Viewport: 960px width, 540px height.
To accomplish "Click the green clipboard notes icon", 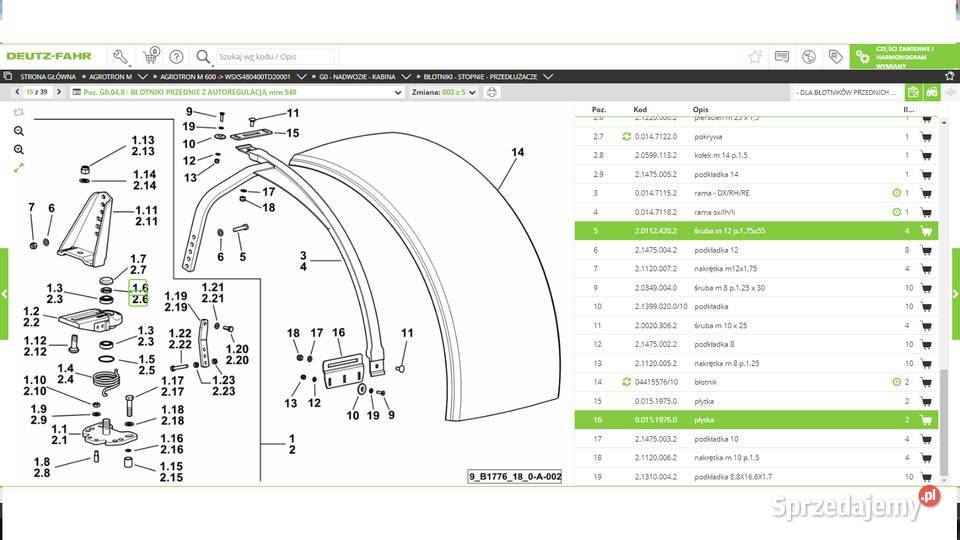I will point(913,92).
